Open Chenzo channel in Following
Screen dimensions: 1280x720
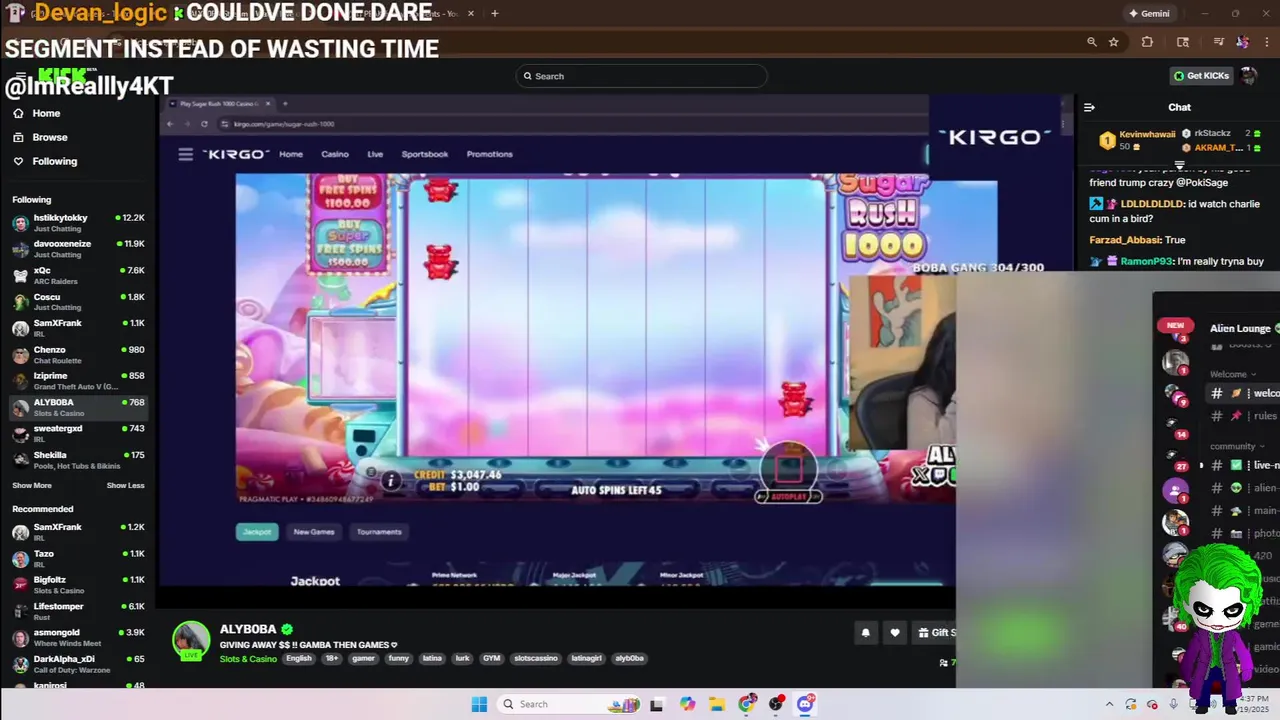click(x=78, y=354)
